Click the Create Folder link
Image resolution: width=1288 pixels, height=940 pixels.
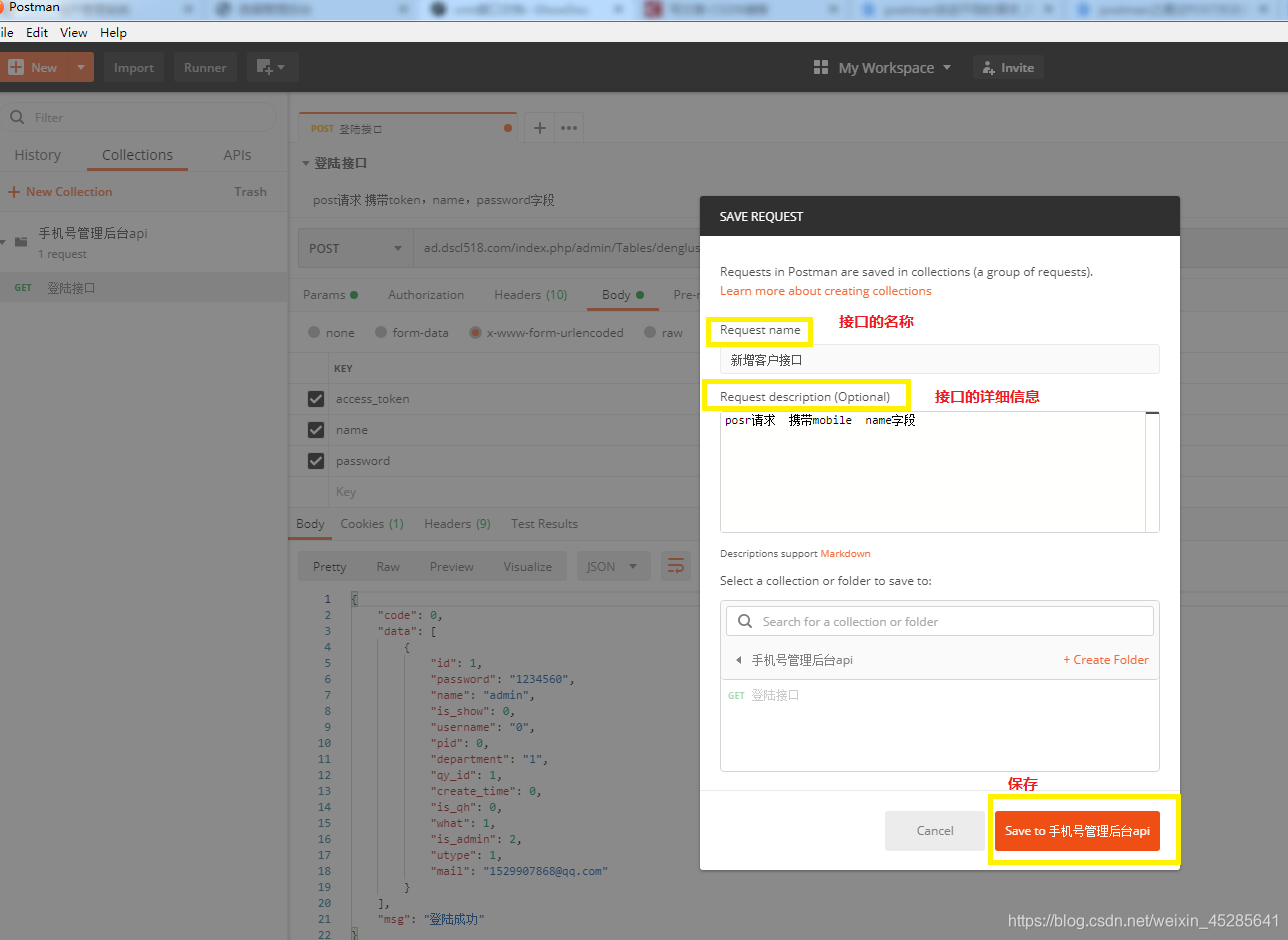point(1106,660)
